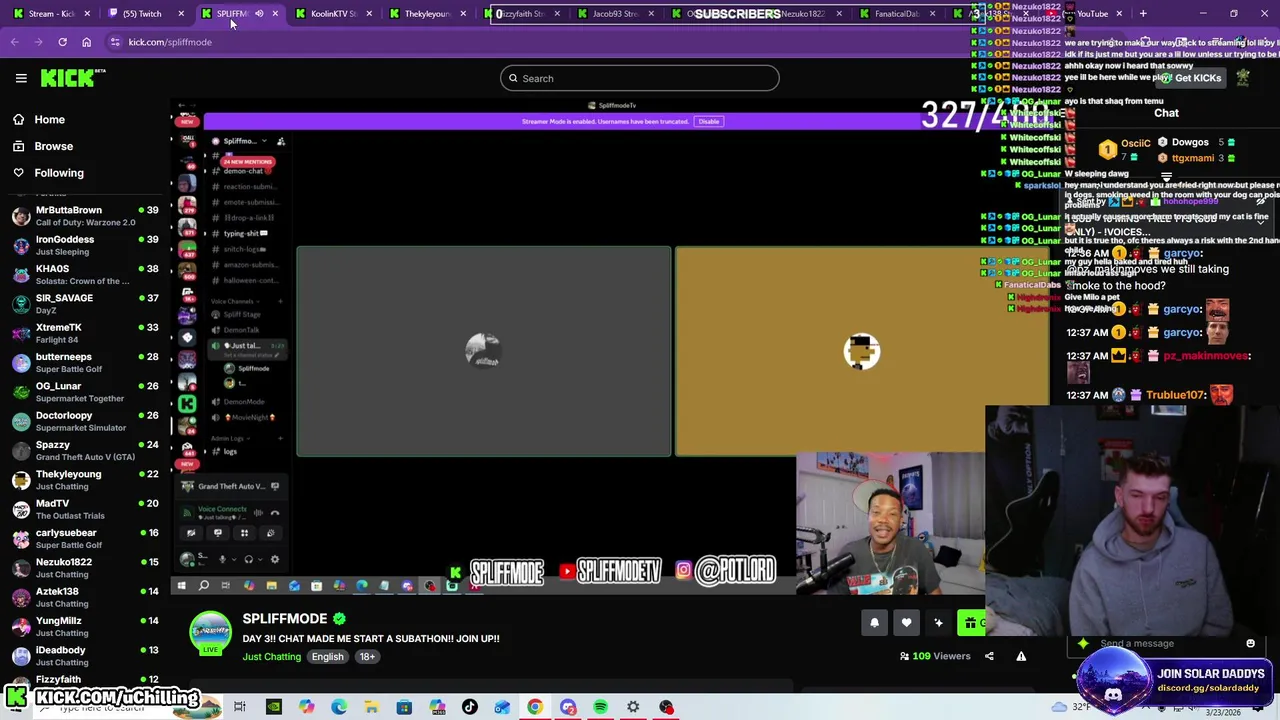
Task: Go back in browser history
Action: 14,42
